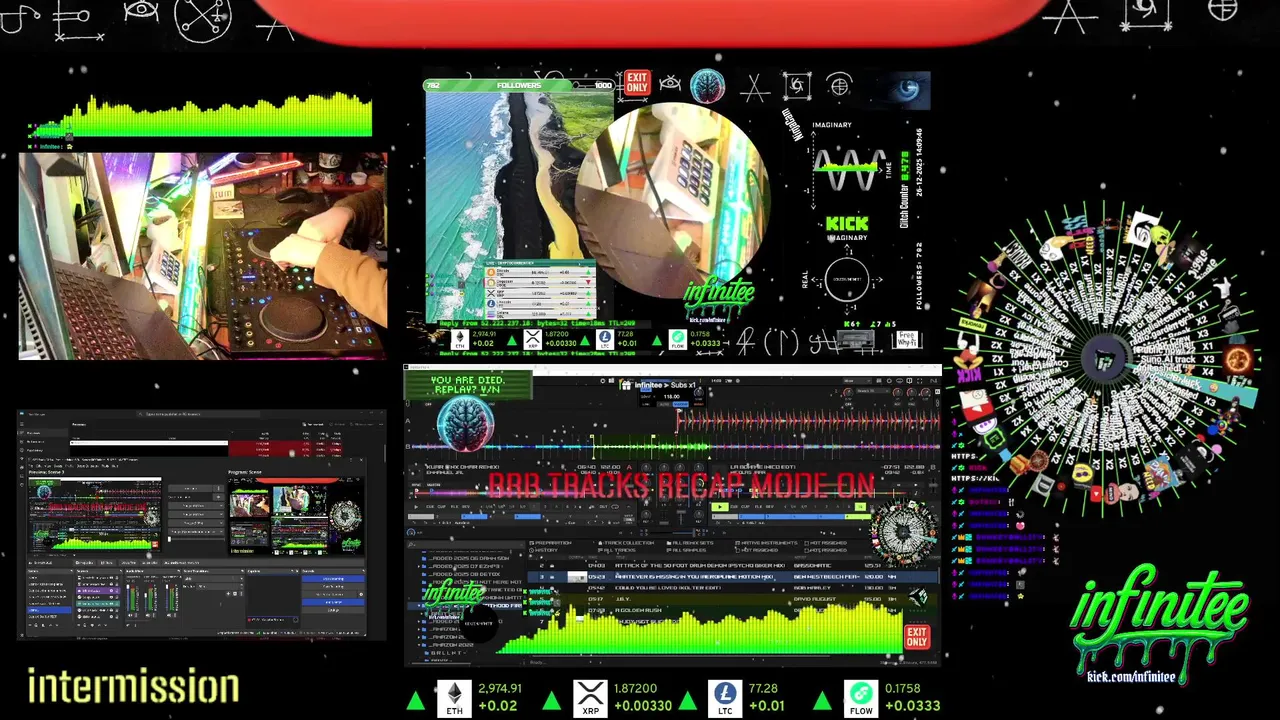This screenshot has width=1280, height=720.
Task: Open the NATIVE INSTRUMENTS favorite
Action: [x=767, y=543]
